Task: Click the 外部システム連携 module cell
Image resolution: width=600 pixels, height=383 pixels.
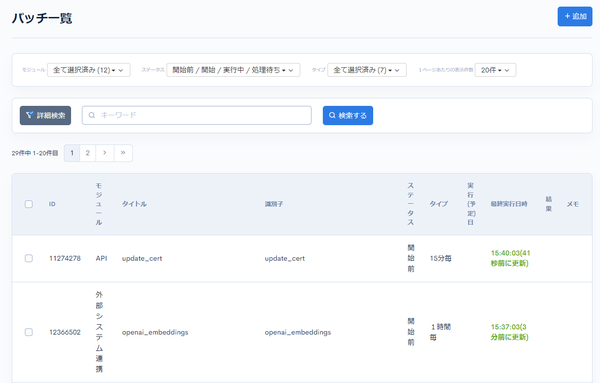Action: [x=99, y=332]
